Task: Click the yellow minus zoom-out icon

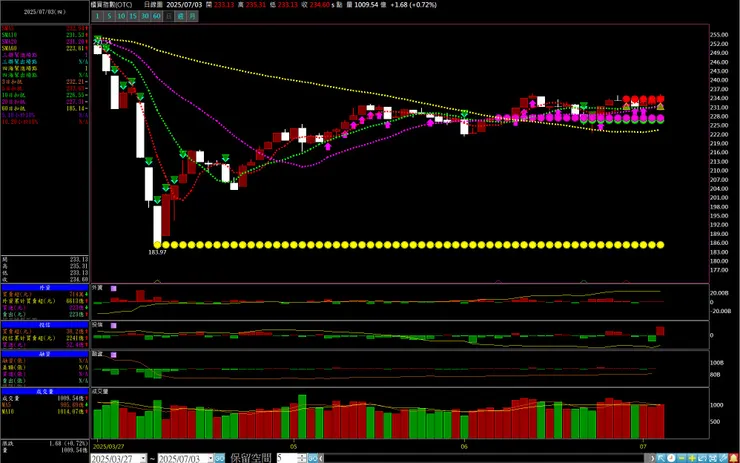Action: [681, 458]
